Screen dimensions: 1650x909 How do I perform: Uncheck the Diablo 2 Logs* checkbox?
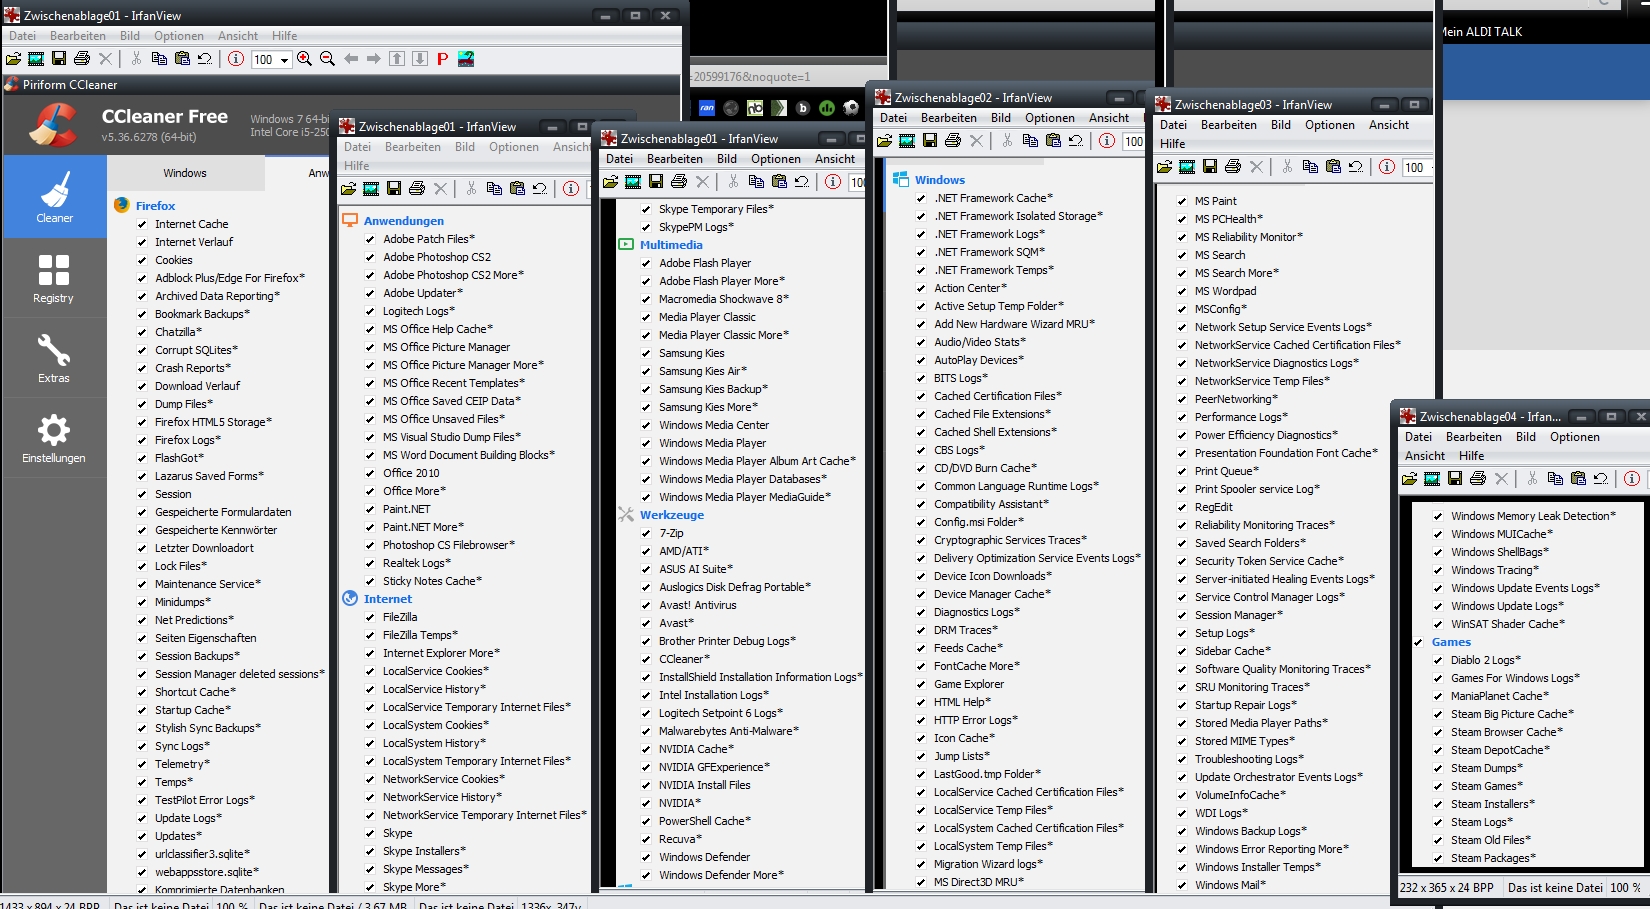pos(1438,660)
